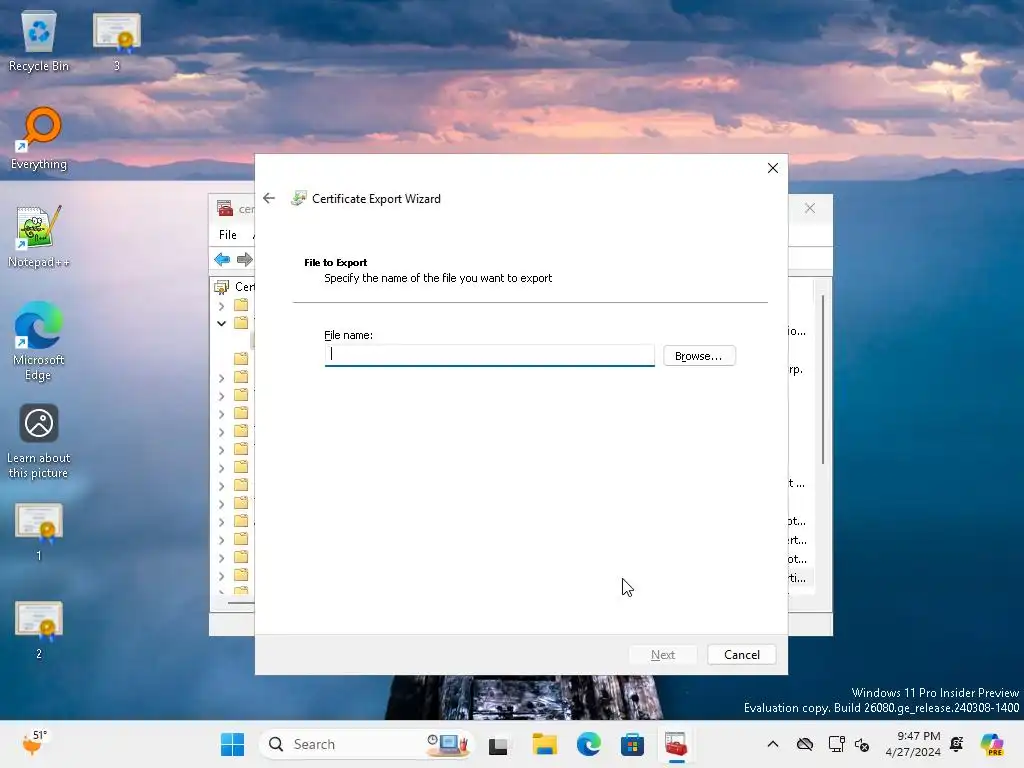Open Copilot preview icon in taskbar
Screen dimensions: 1024x768
tap(992, 744)
